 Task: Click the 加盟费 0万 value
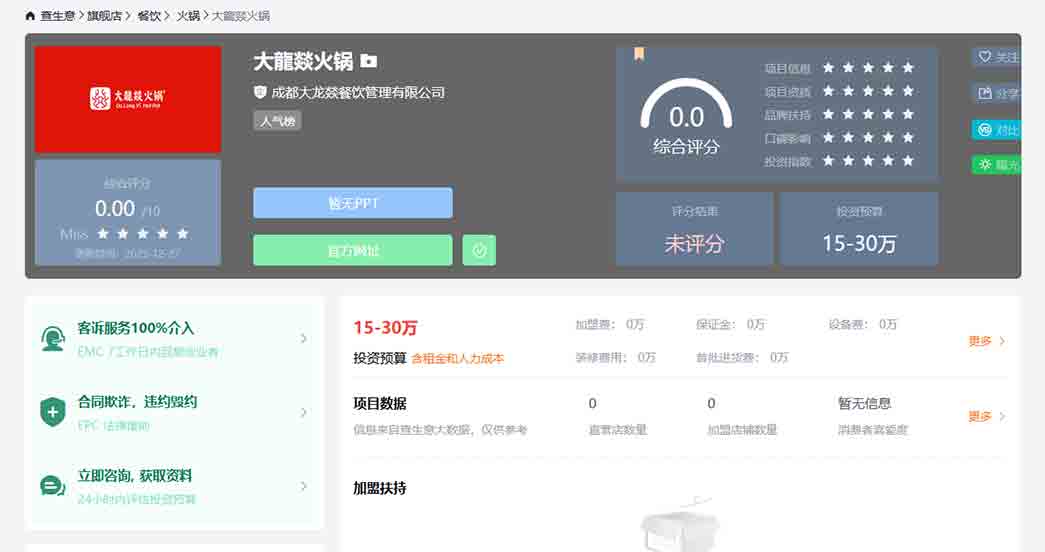pos(634,325)
